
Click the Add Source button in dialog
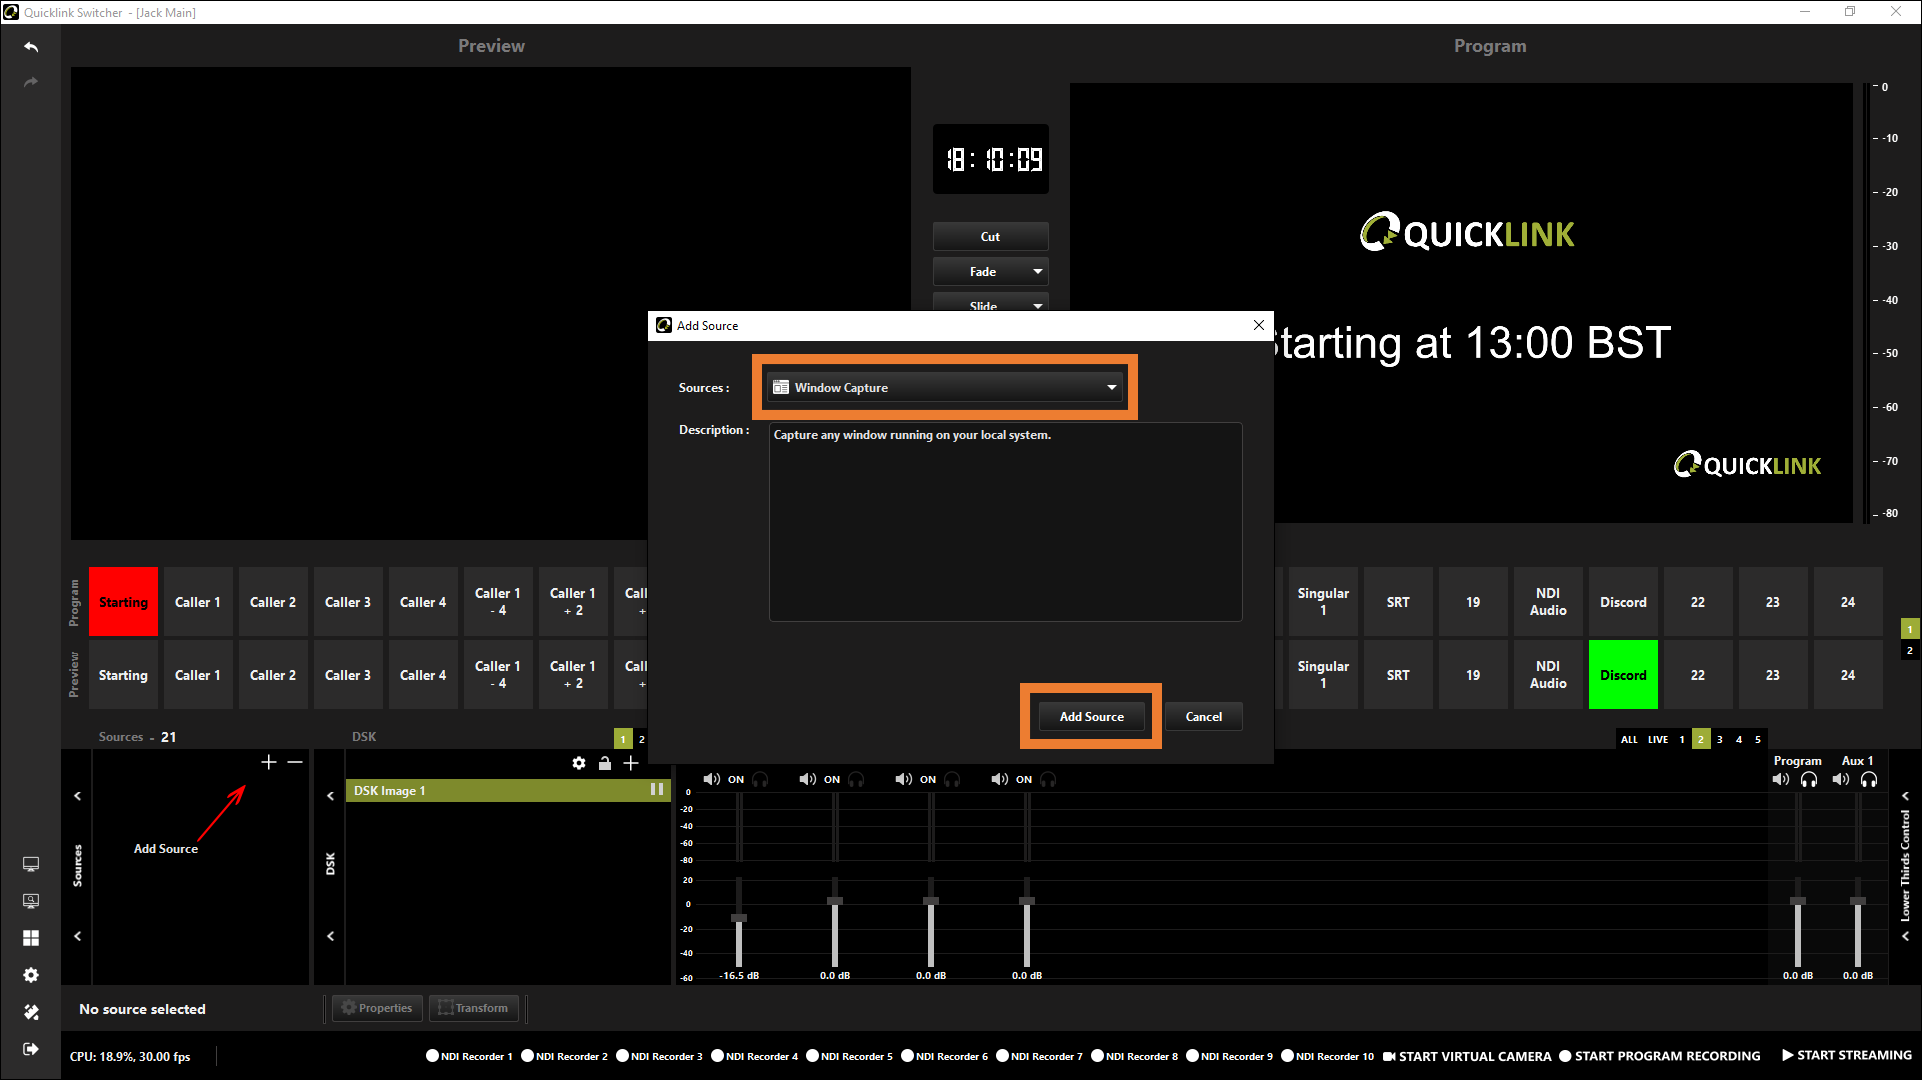pyautogui.click(x=1091, y=717)
